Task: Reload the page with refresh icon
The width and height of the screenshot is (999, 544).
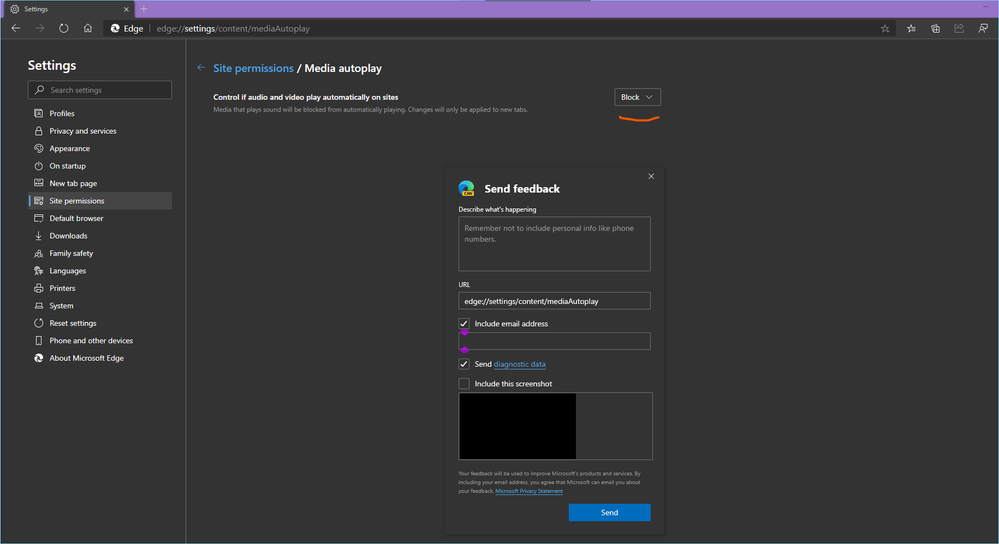Action: (64, 28)
